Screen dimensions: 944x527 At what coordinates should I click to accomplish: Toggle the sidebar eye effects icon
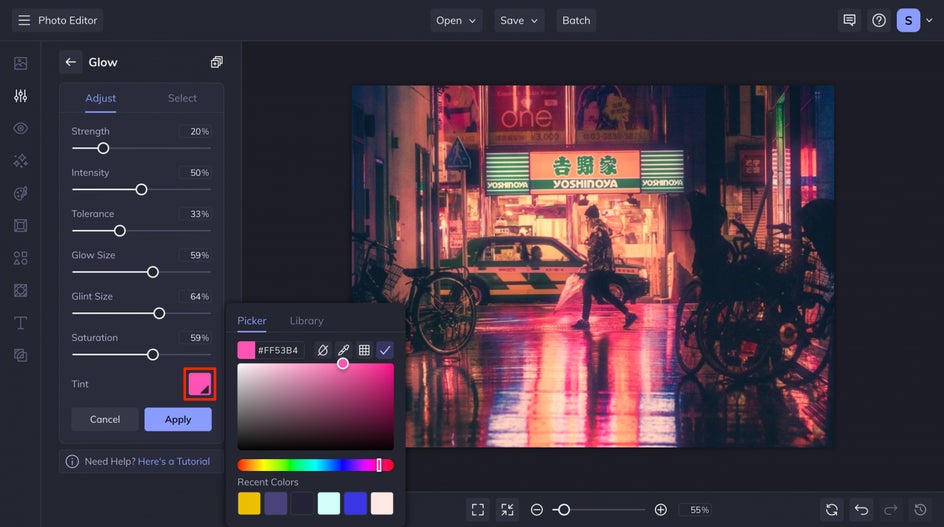20,128
